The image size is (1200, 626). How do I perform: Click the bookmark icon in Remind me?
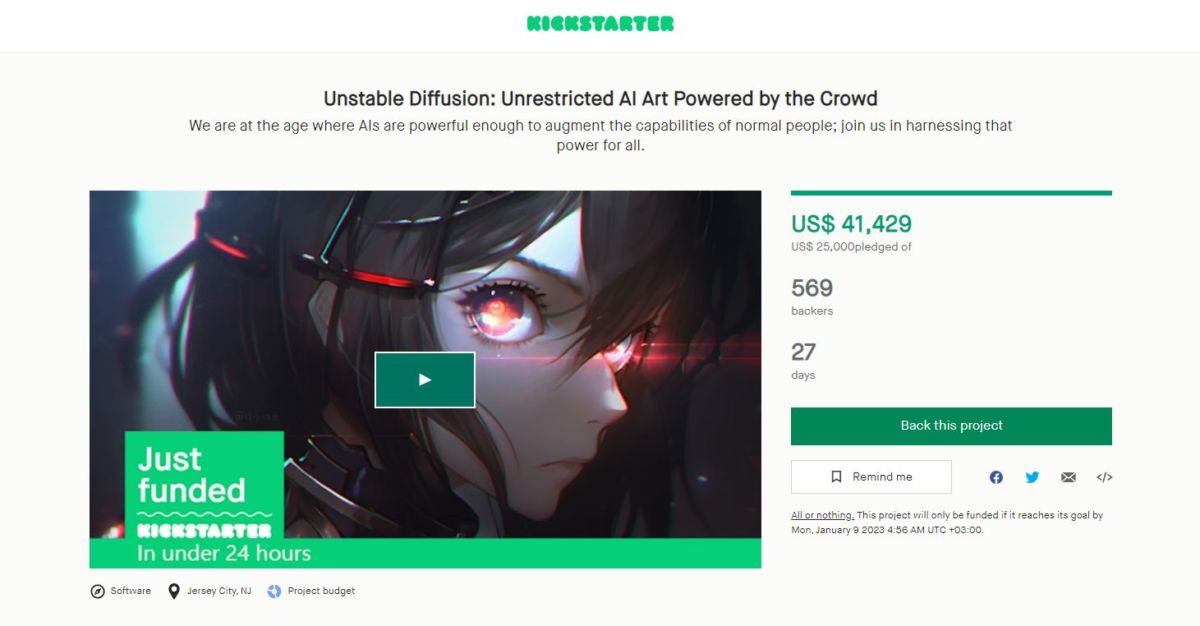pos(837,477)
